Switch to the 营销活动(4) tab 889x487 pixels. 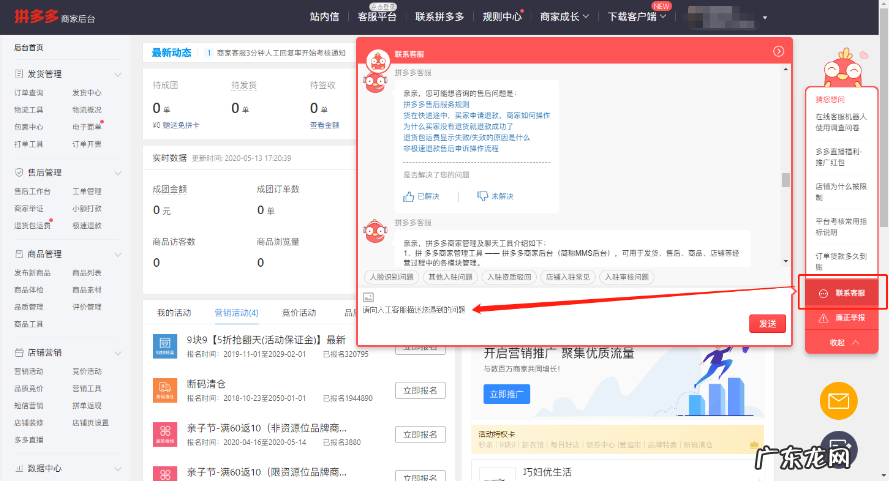(x=236, y=312)
